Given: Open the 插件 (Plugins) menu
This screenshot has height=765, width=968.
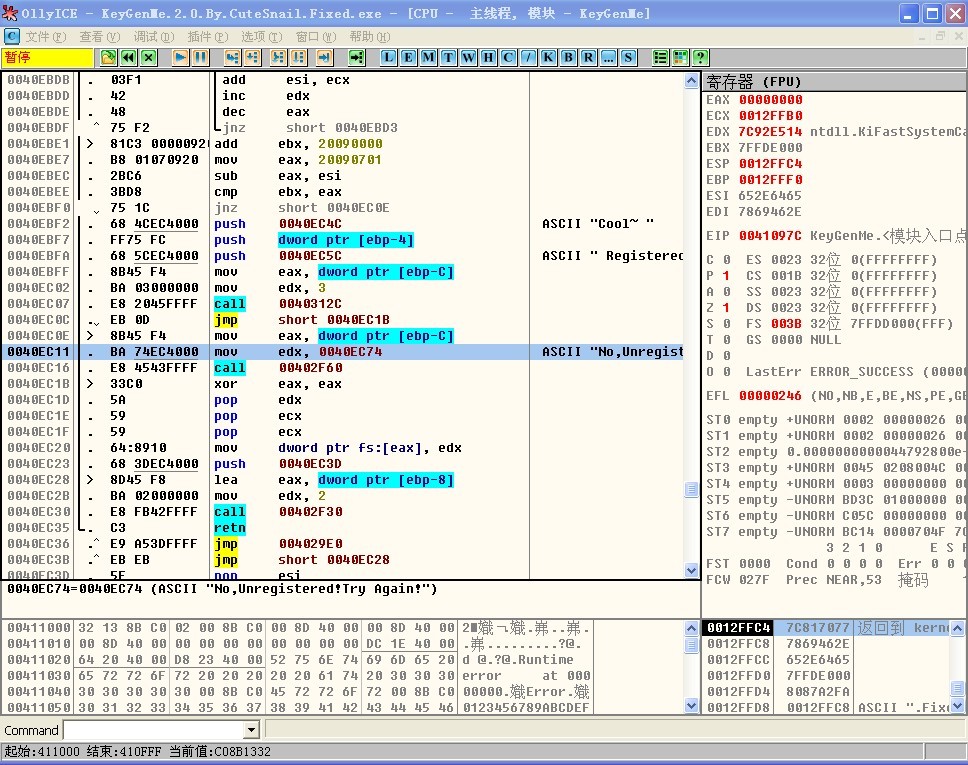Looking at the screenshot, I should coord(207,36).
